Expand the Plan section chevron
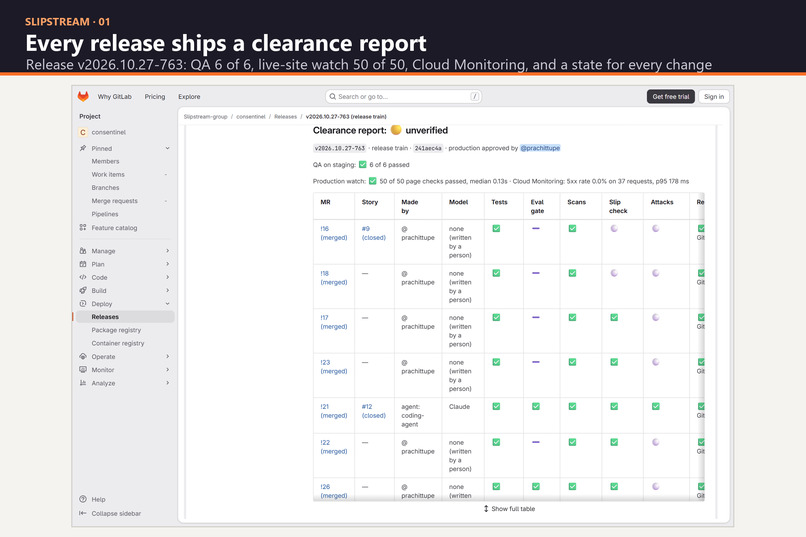This screenshot has width=806, height=537. [168, 264]
